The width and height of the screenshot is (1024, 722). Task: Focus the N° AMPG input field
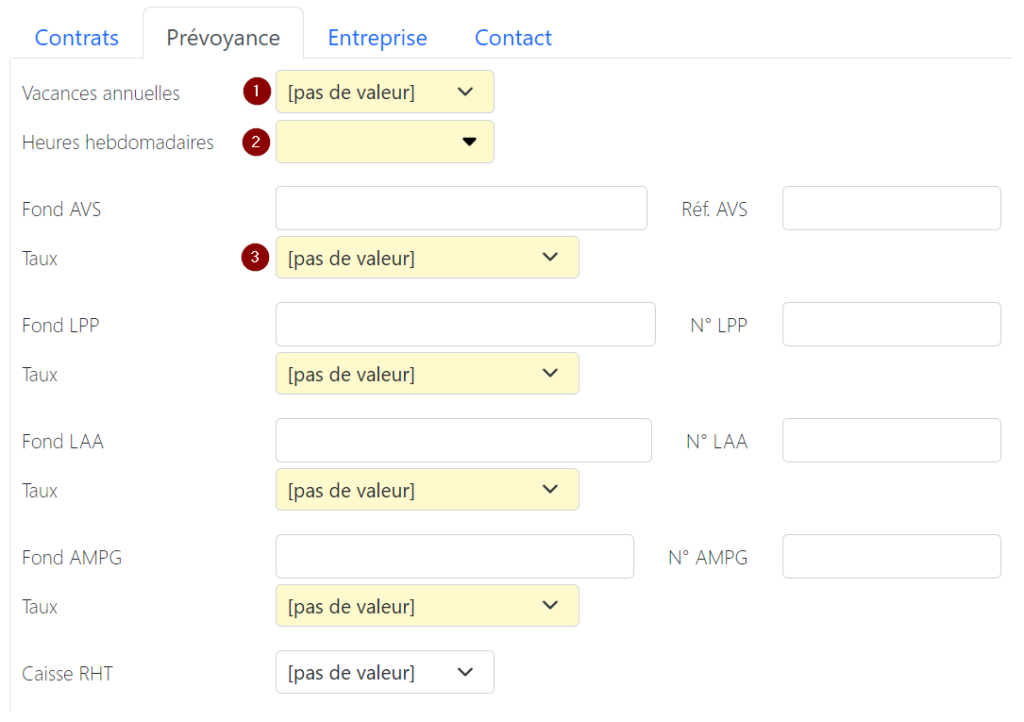[x=891, y=557]
